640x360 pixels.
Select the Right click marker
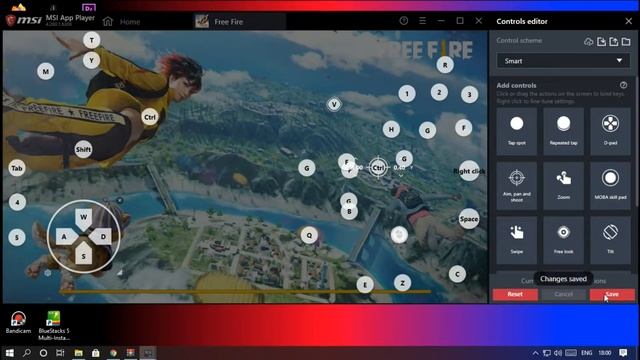click(469, 171)
